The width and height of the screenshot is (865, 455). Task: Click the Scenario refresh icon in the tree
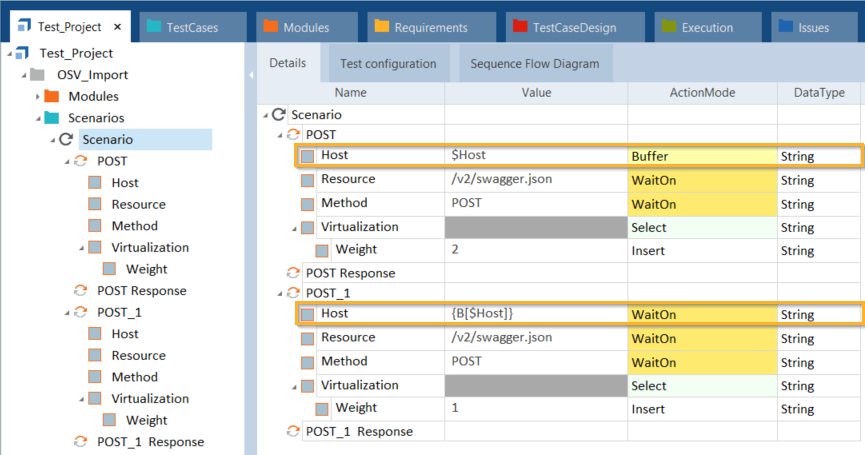66,140
